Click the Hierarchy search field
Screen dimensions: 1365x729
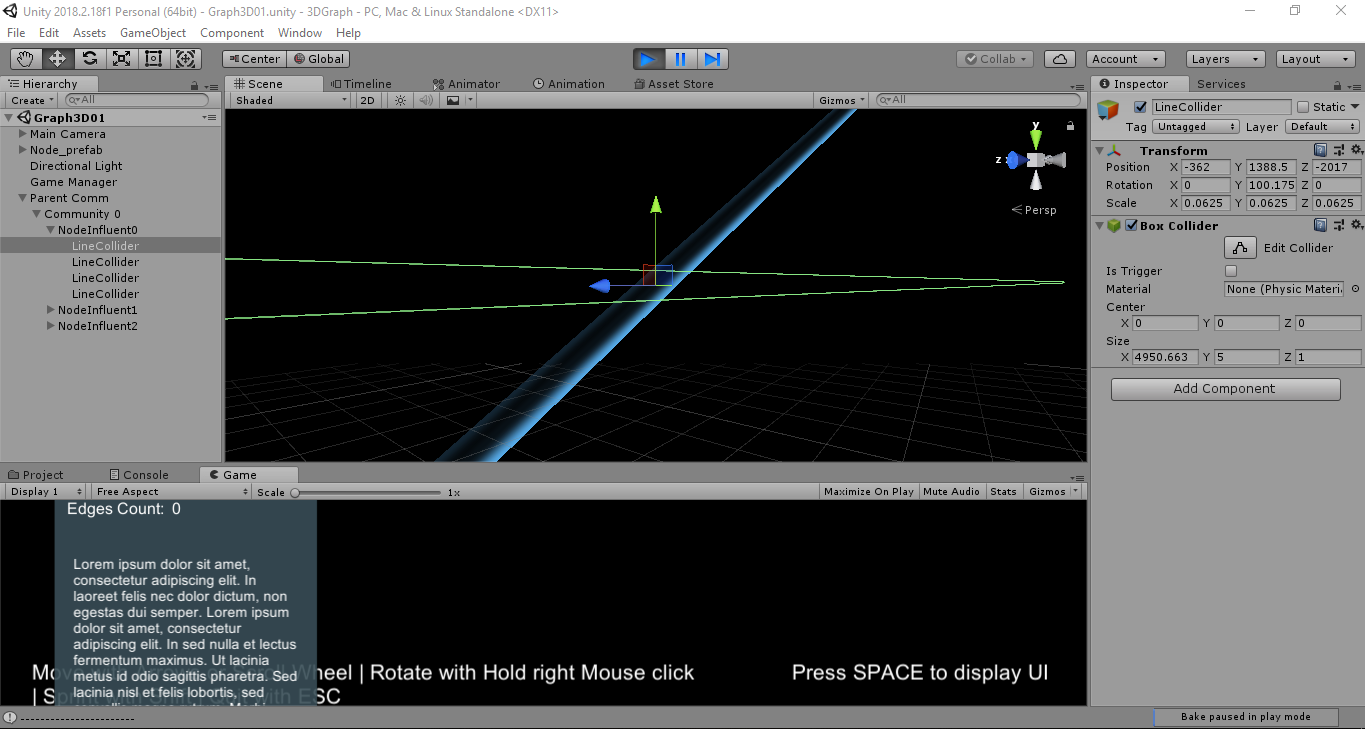pyautogui.click(x=137, y=100)
